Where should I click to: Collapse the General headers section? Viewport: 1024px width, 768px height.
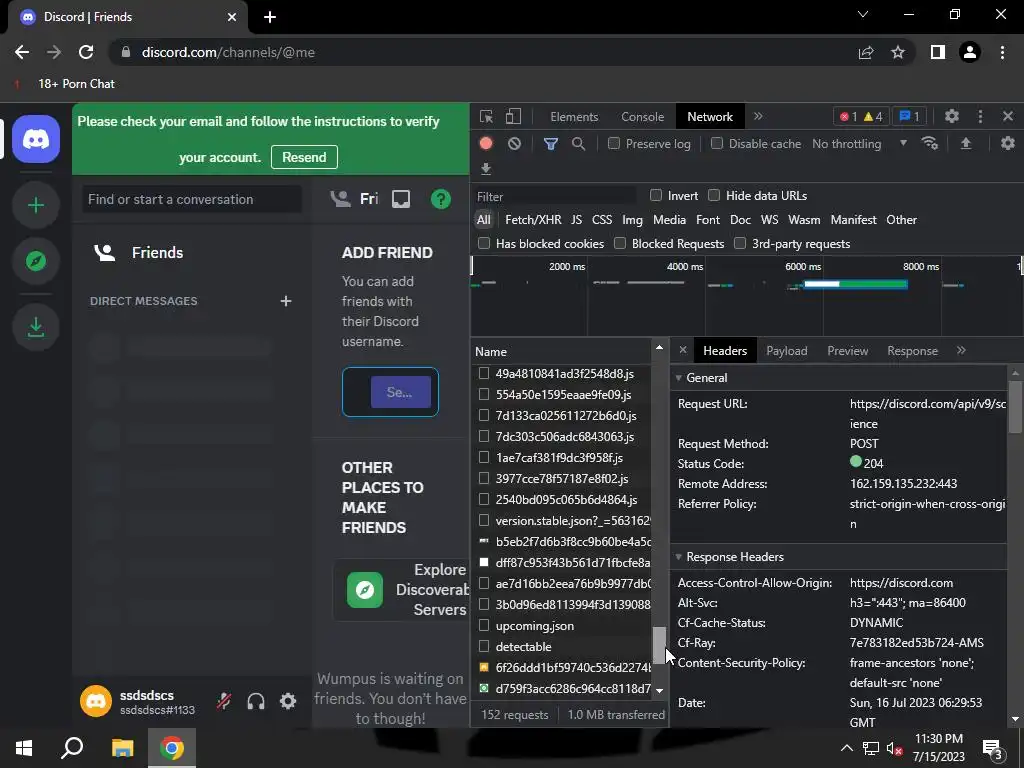pos(679,378)
